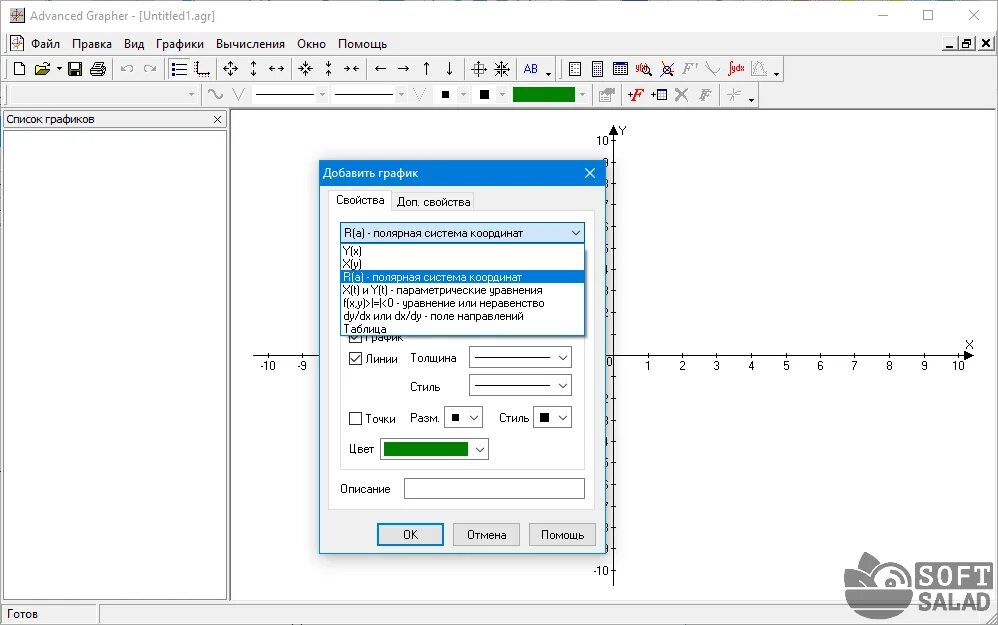Image resolution: width=998 pixels, height=625 pixels.
Task: Open the Стиль dropdown next to Точки
Action: pyautogui.click(x=552, y=418)
